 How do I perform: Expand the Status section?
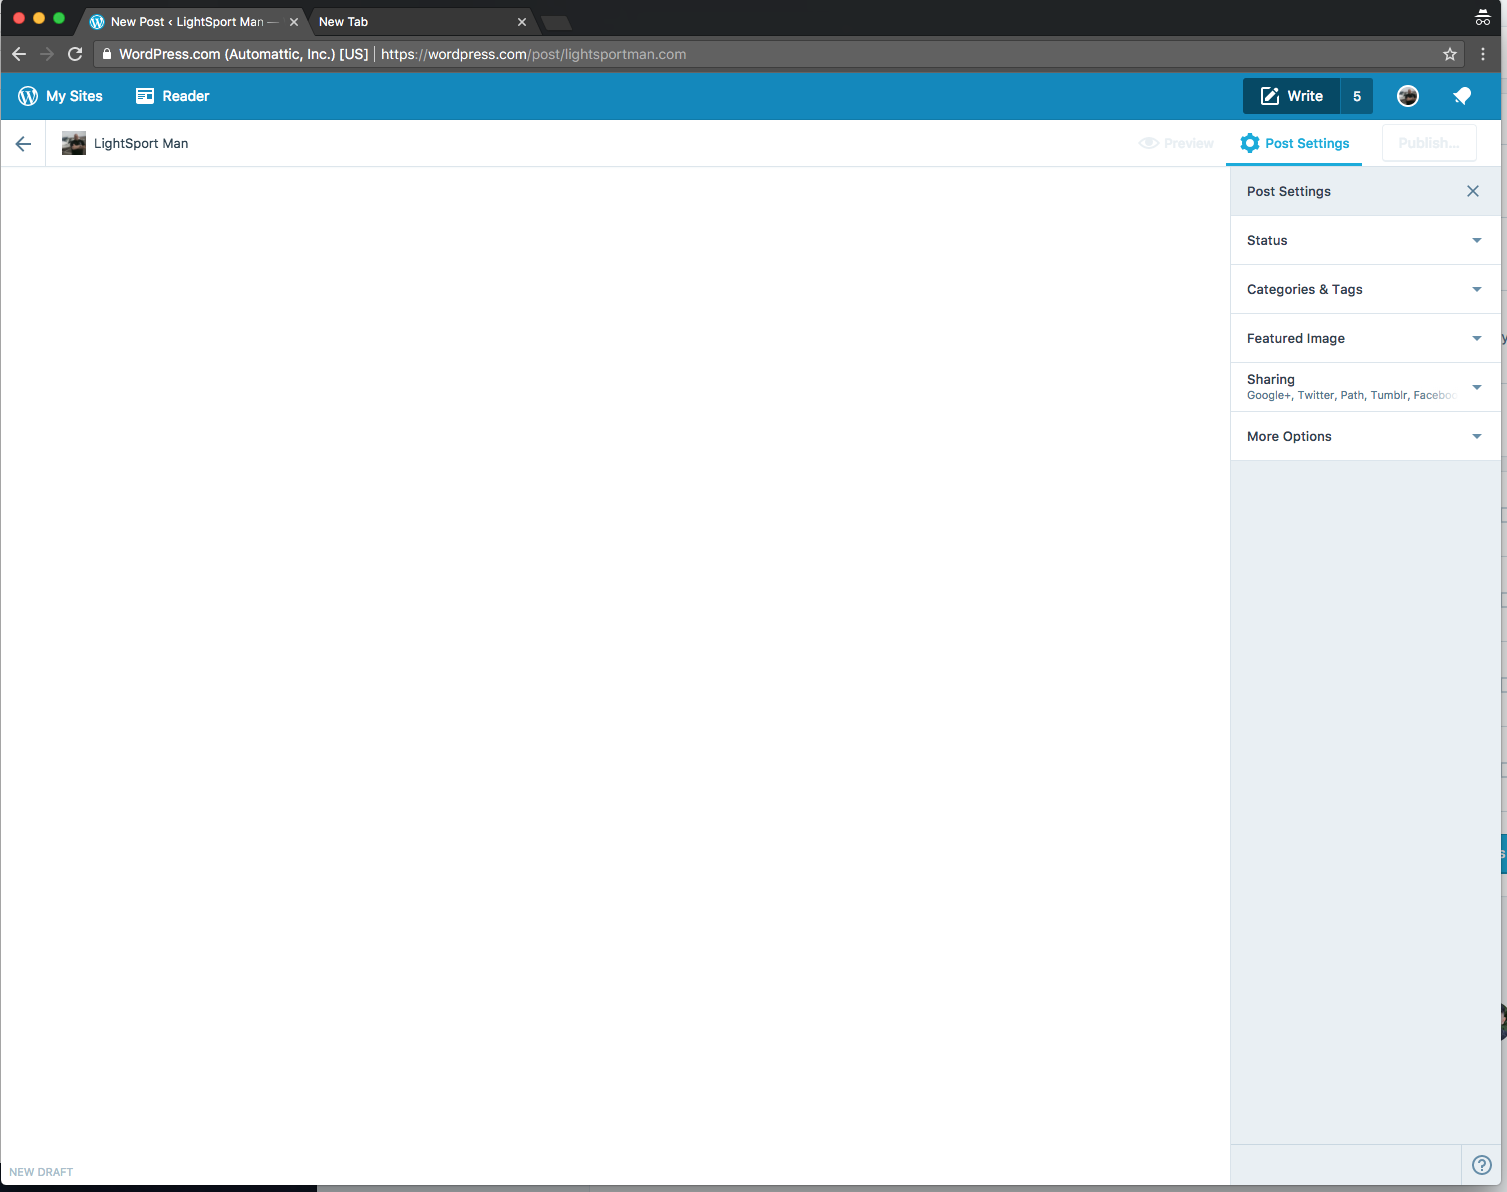[x=1365, y=240]
